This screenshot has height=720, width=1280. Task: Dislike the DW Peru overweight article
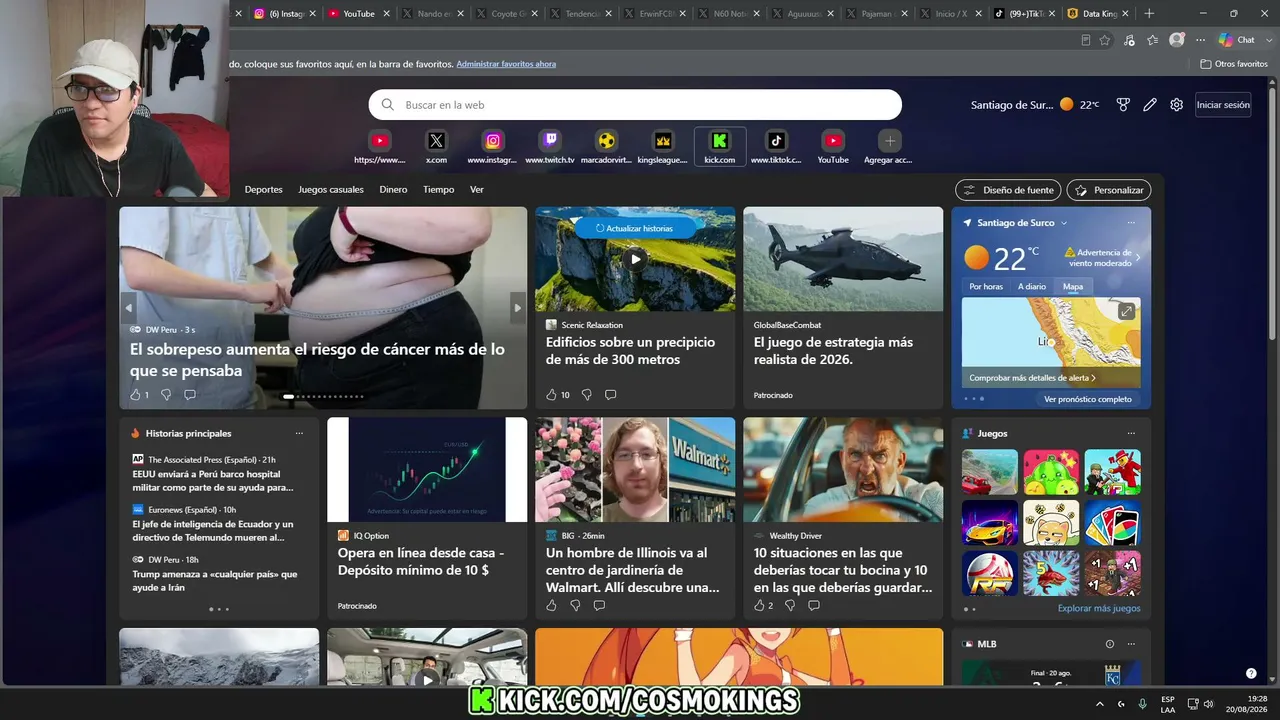(166, 395)
